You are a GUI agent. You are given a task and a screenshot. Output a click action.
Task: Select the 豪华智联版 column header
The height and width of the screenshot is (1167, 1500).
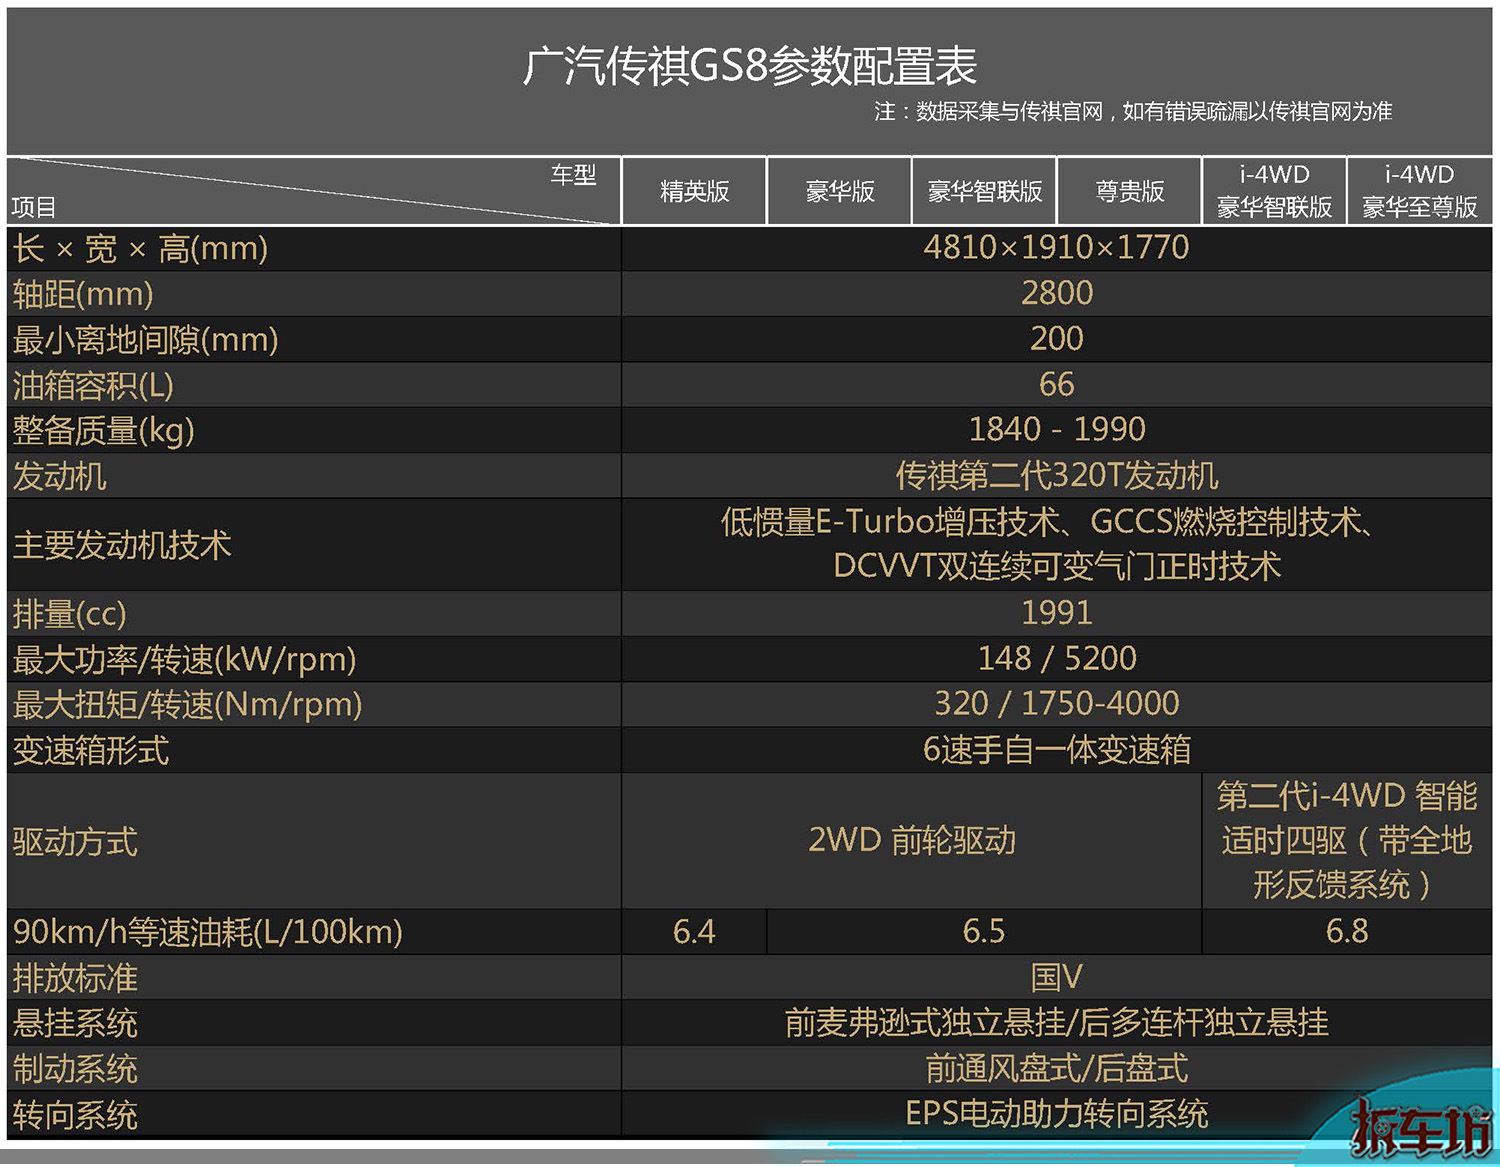[x=984, y=191]
